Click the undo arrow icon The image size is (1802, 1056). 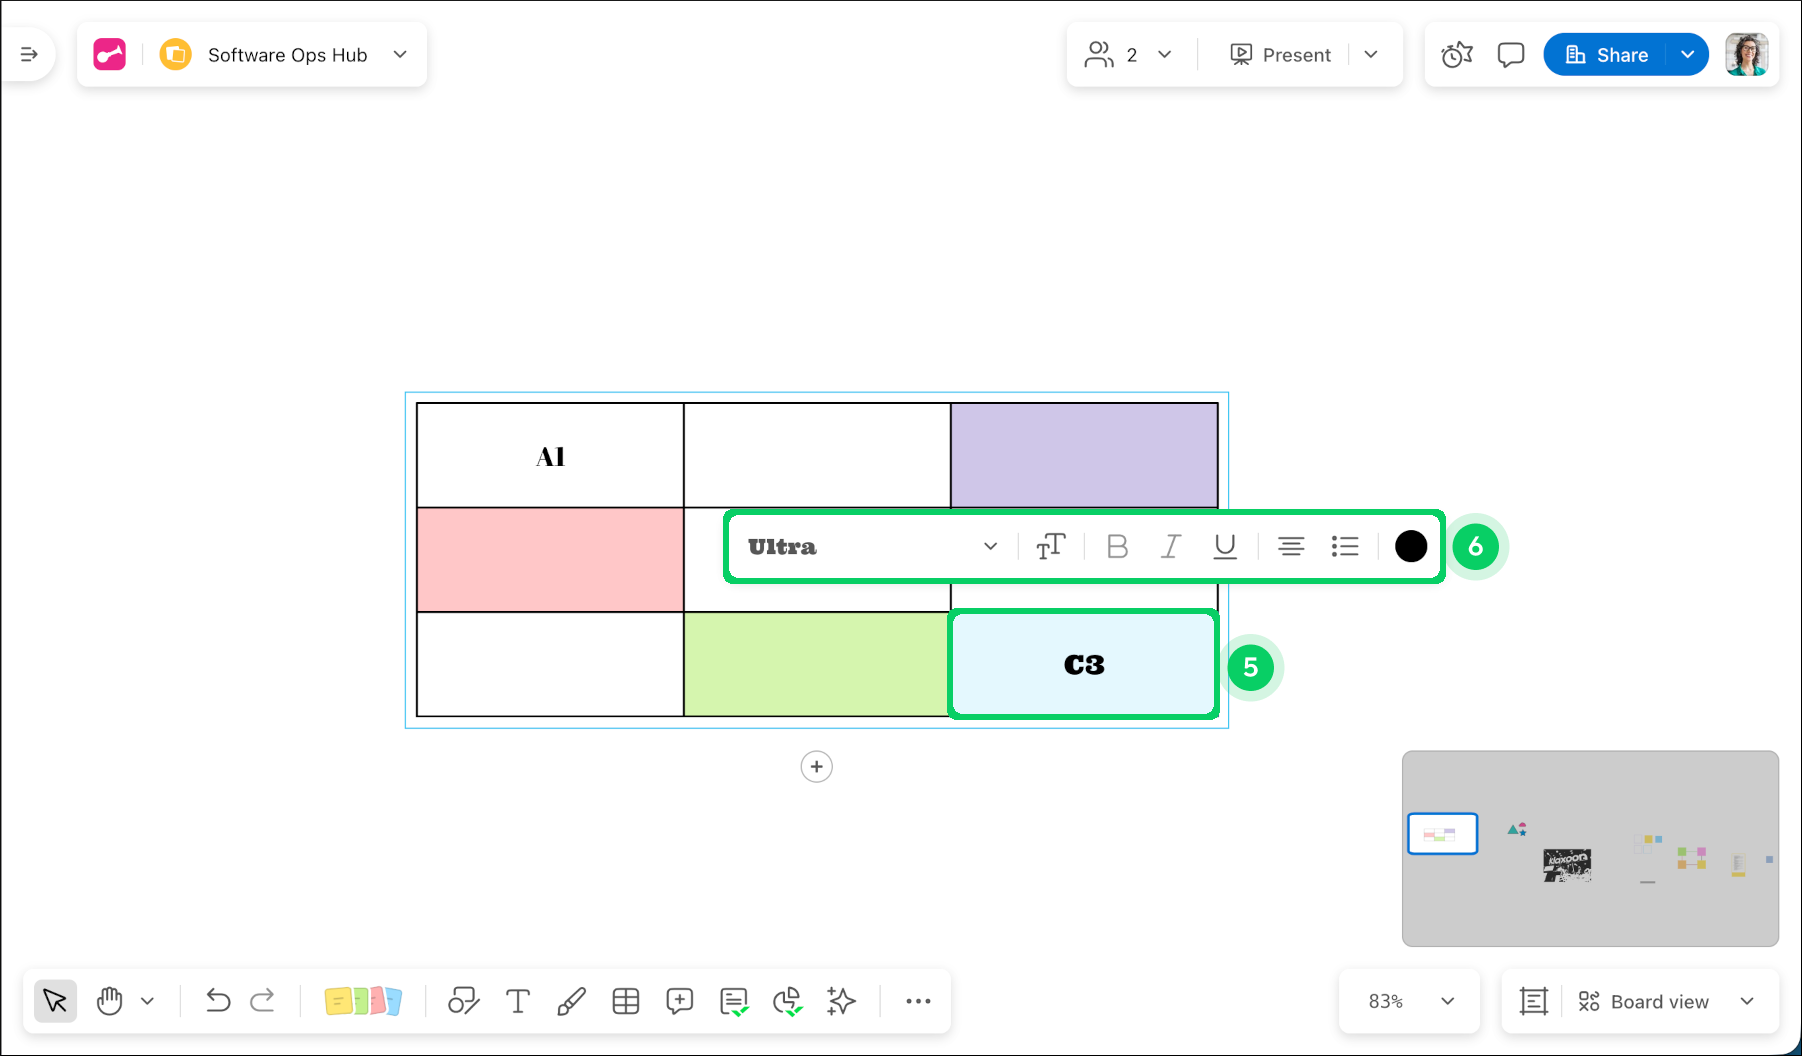pyautogui.click(x=218, y=1001)
